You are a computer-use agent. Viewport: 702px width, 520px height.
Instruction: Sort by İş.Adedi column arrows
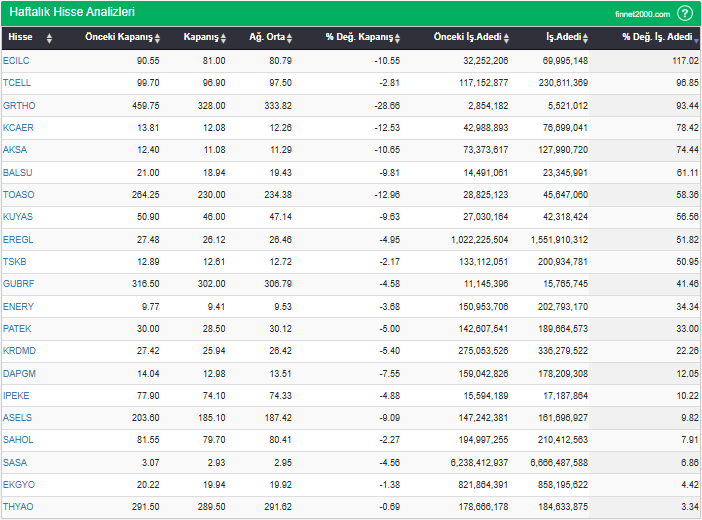591,38
